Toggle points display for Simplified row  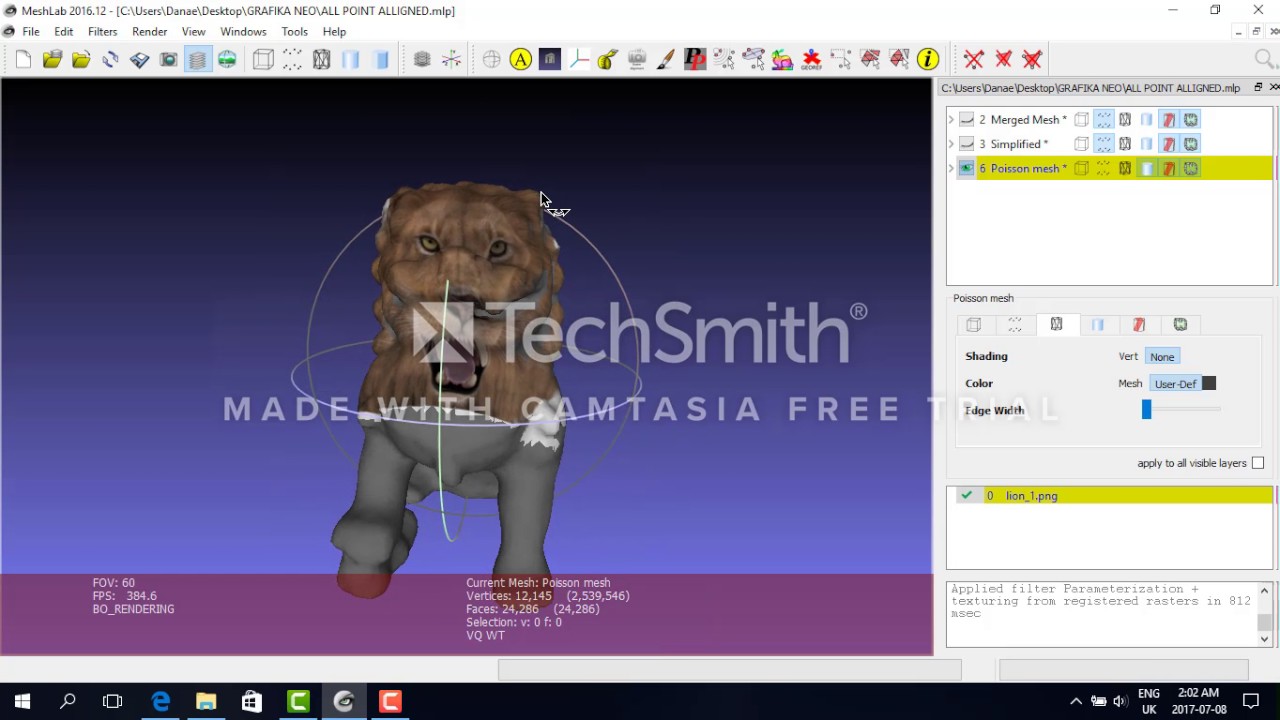click(1103, 144)
